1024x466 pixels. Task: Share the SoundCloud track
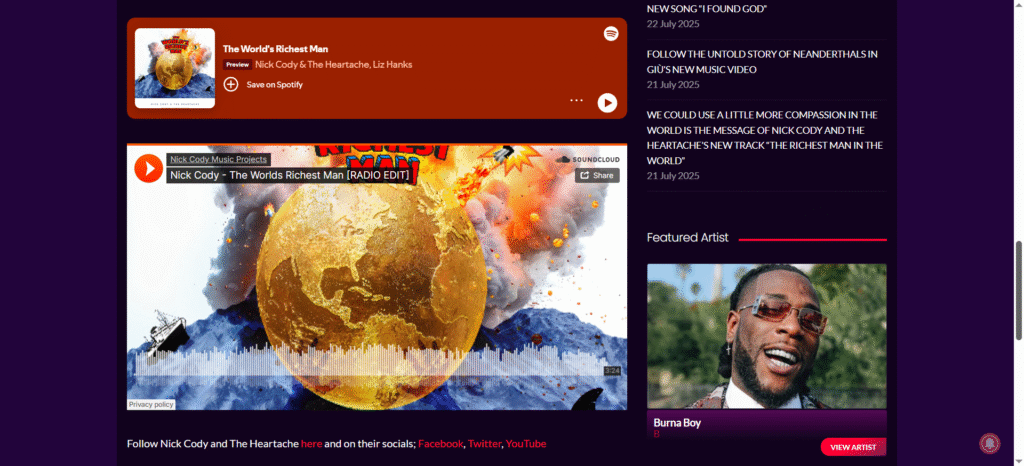click(x=596, y=175)
